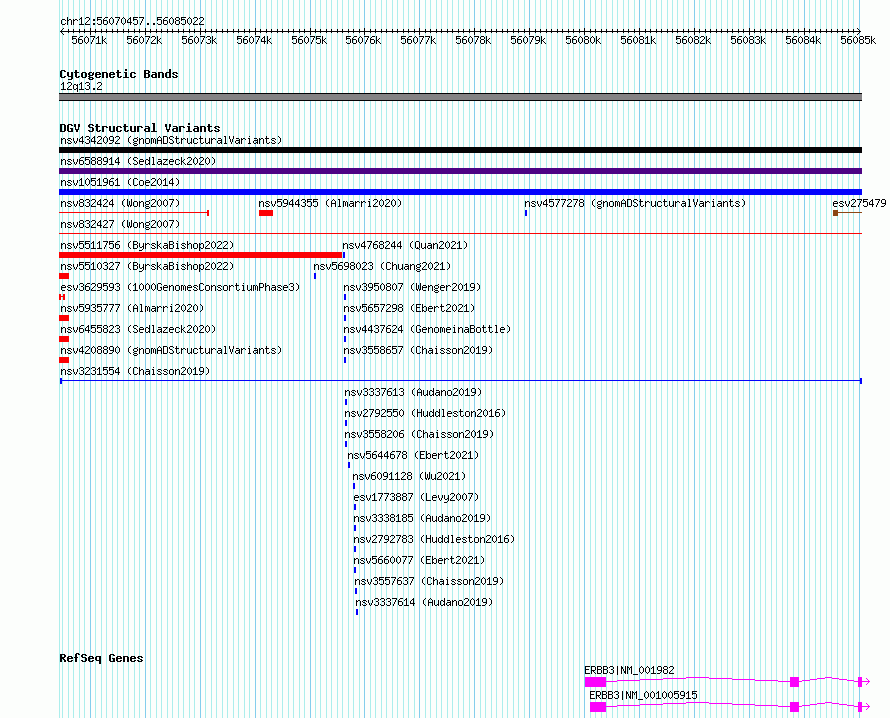Click long red bar under nsv5511756
The width and height of the screenshot is (890, 718).
pyautogui.click(x=201, y=255)
